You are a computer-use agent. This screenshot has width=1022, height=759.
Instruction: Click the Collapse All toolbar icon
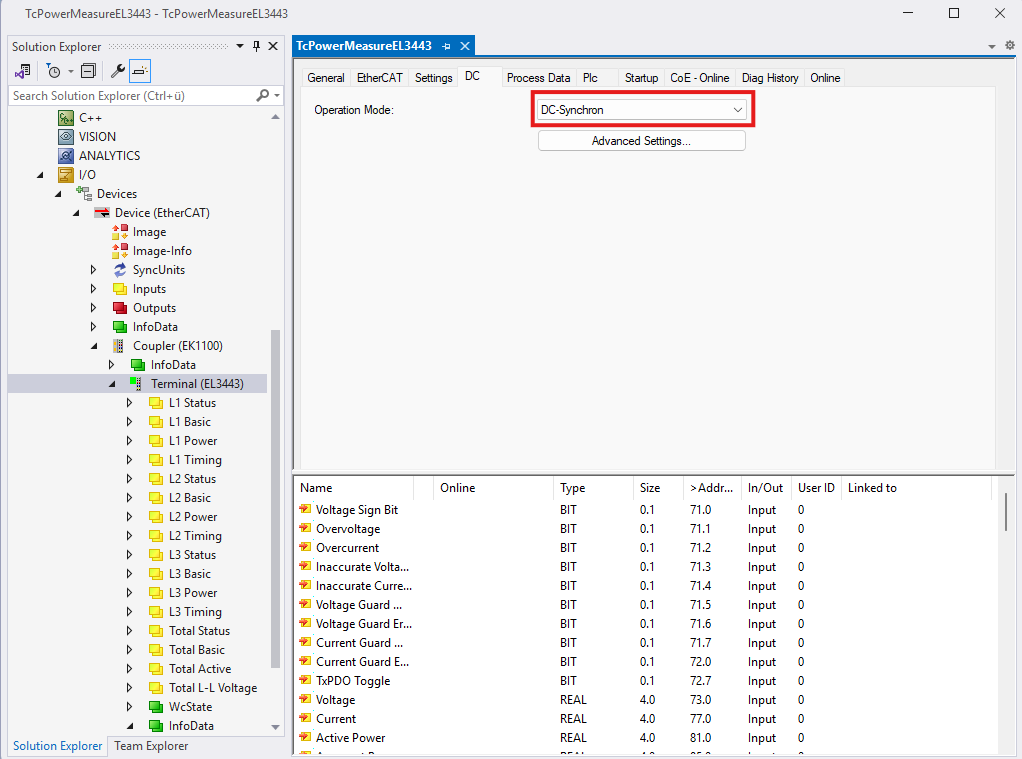tap(88, 71)
